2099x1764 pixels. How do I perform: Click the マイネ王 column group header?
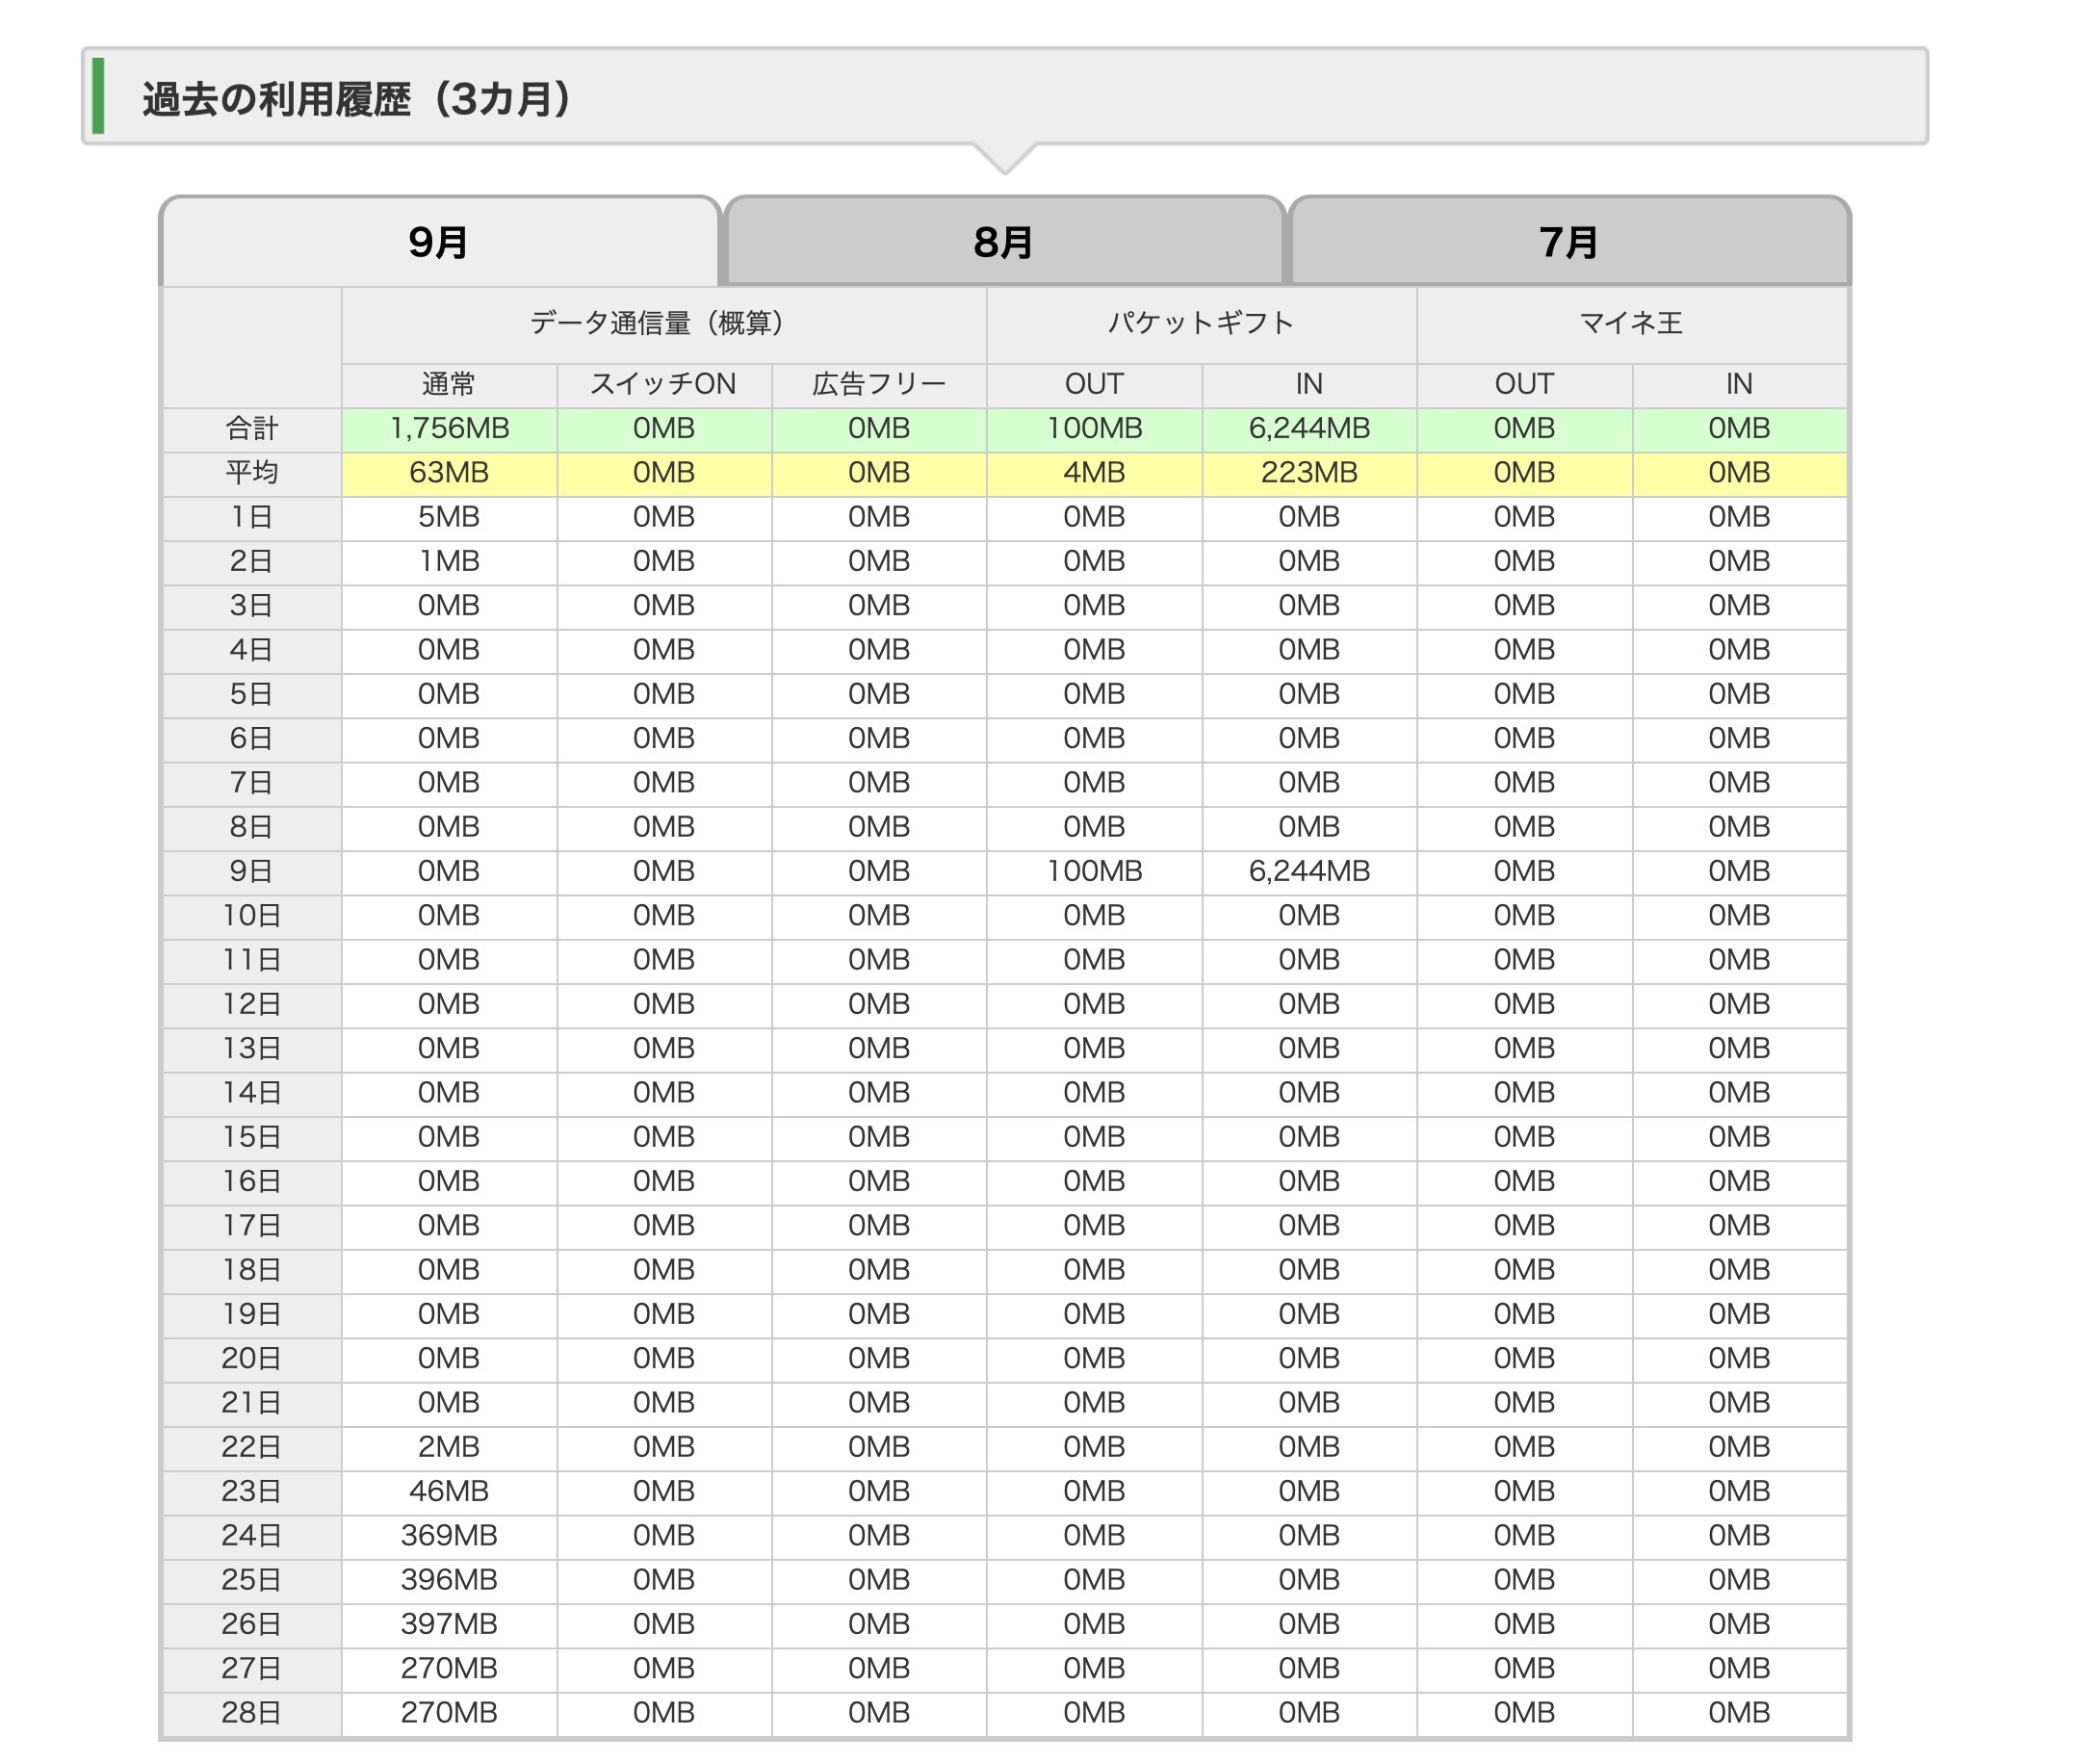(x=1630, y=323)
